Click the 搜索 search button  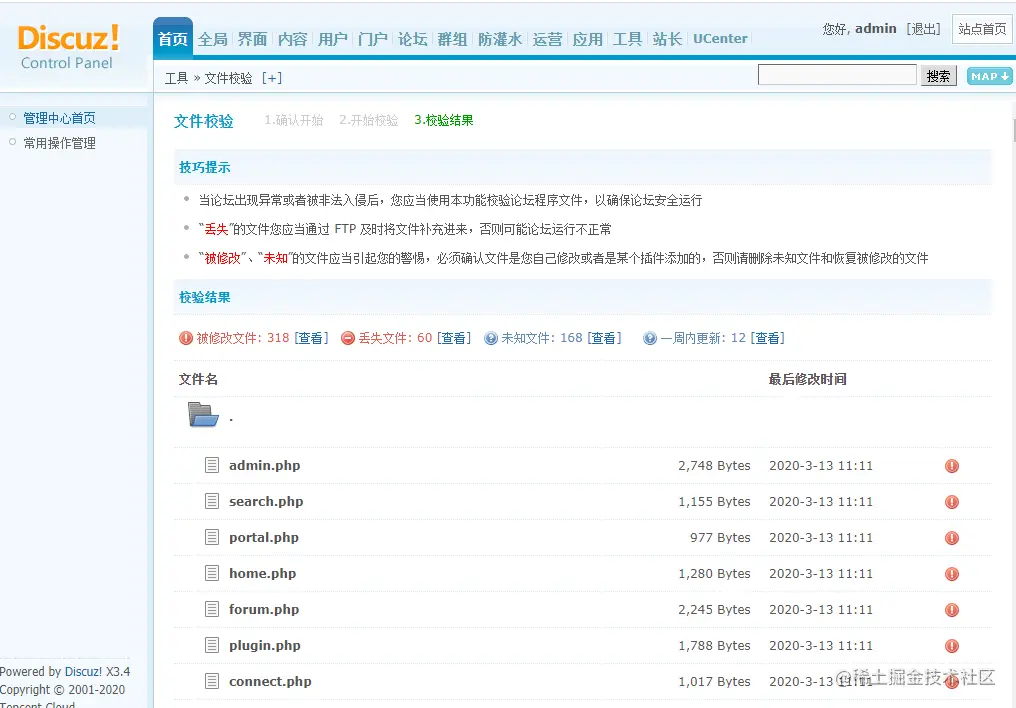pyautogui.click(x=938, y=76)
